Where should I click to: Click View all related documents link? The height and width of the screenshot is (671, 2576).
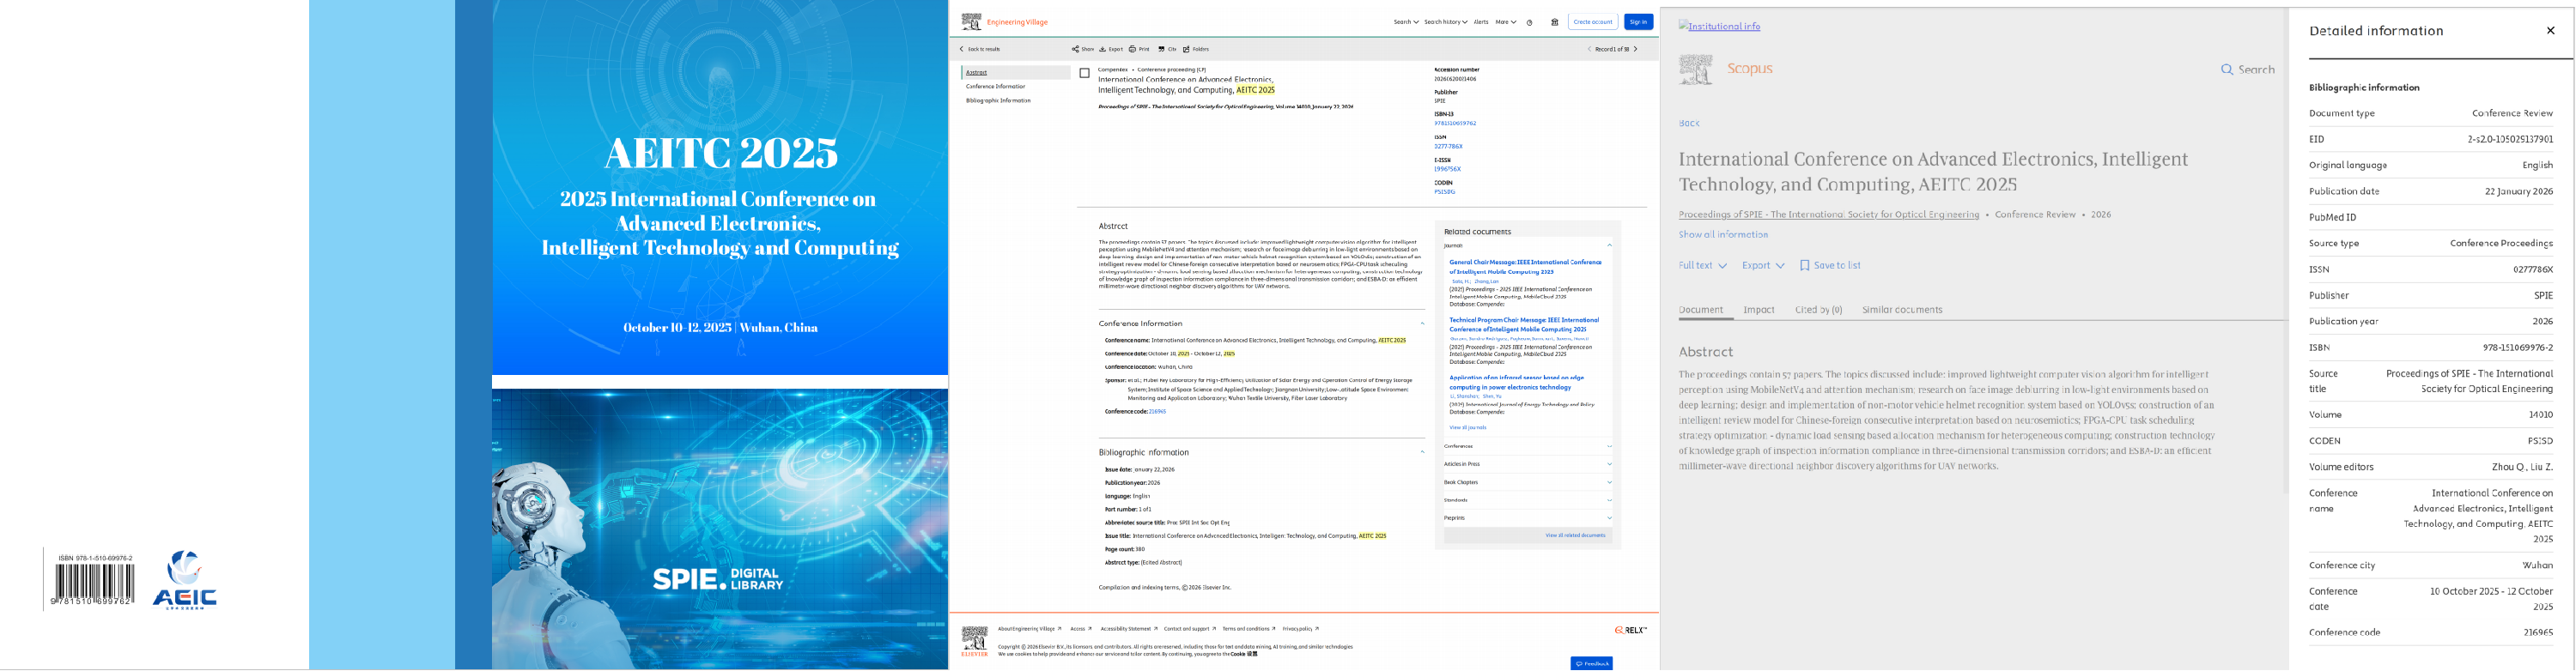point(1575,536)
